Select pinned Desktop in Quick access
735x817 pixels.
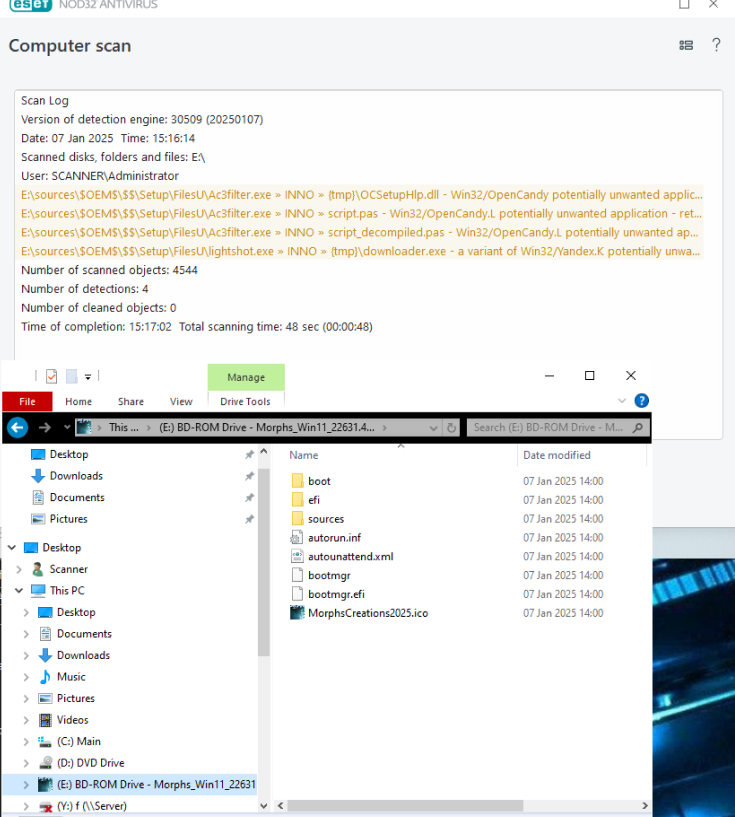click(x=69, y=454)
